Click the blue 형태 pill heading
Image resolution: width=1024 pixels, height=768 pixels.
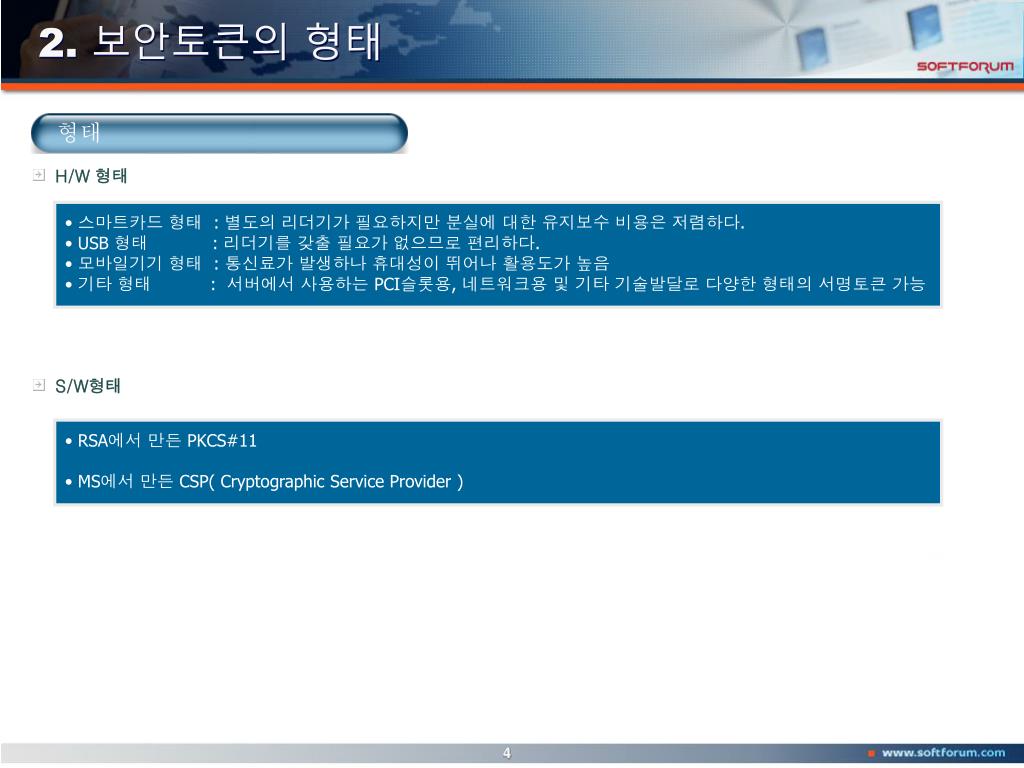(219, 133)
